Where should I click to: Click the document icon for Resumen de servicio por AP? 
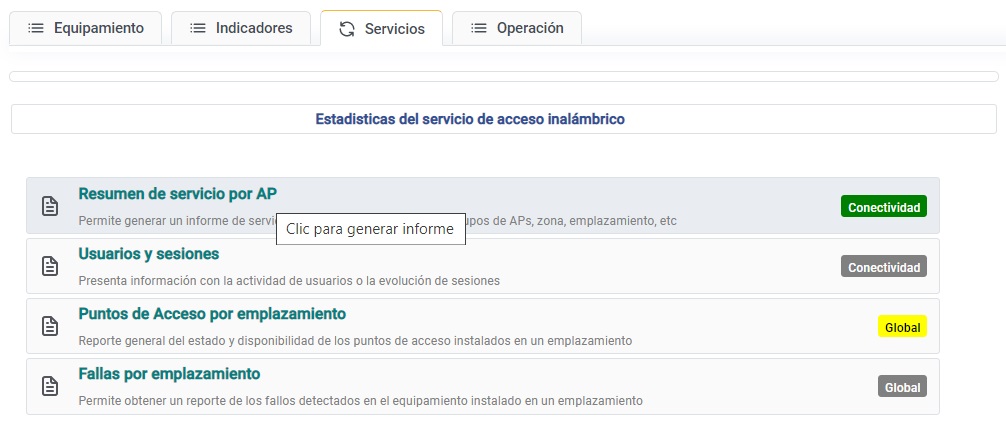coord(49,206)
